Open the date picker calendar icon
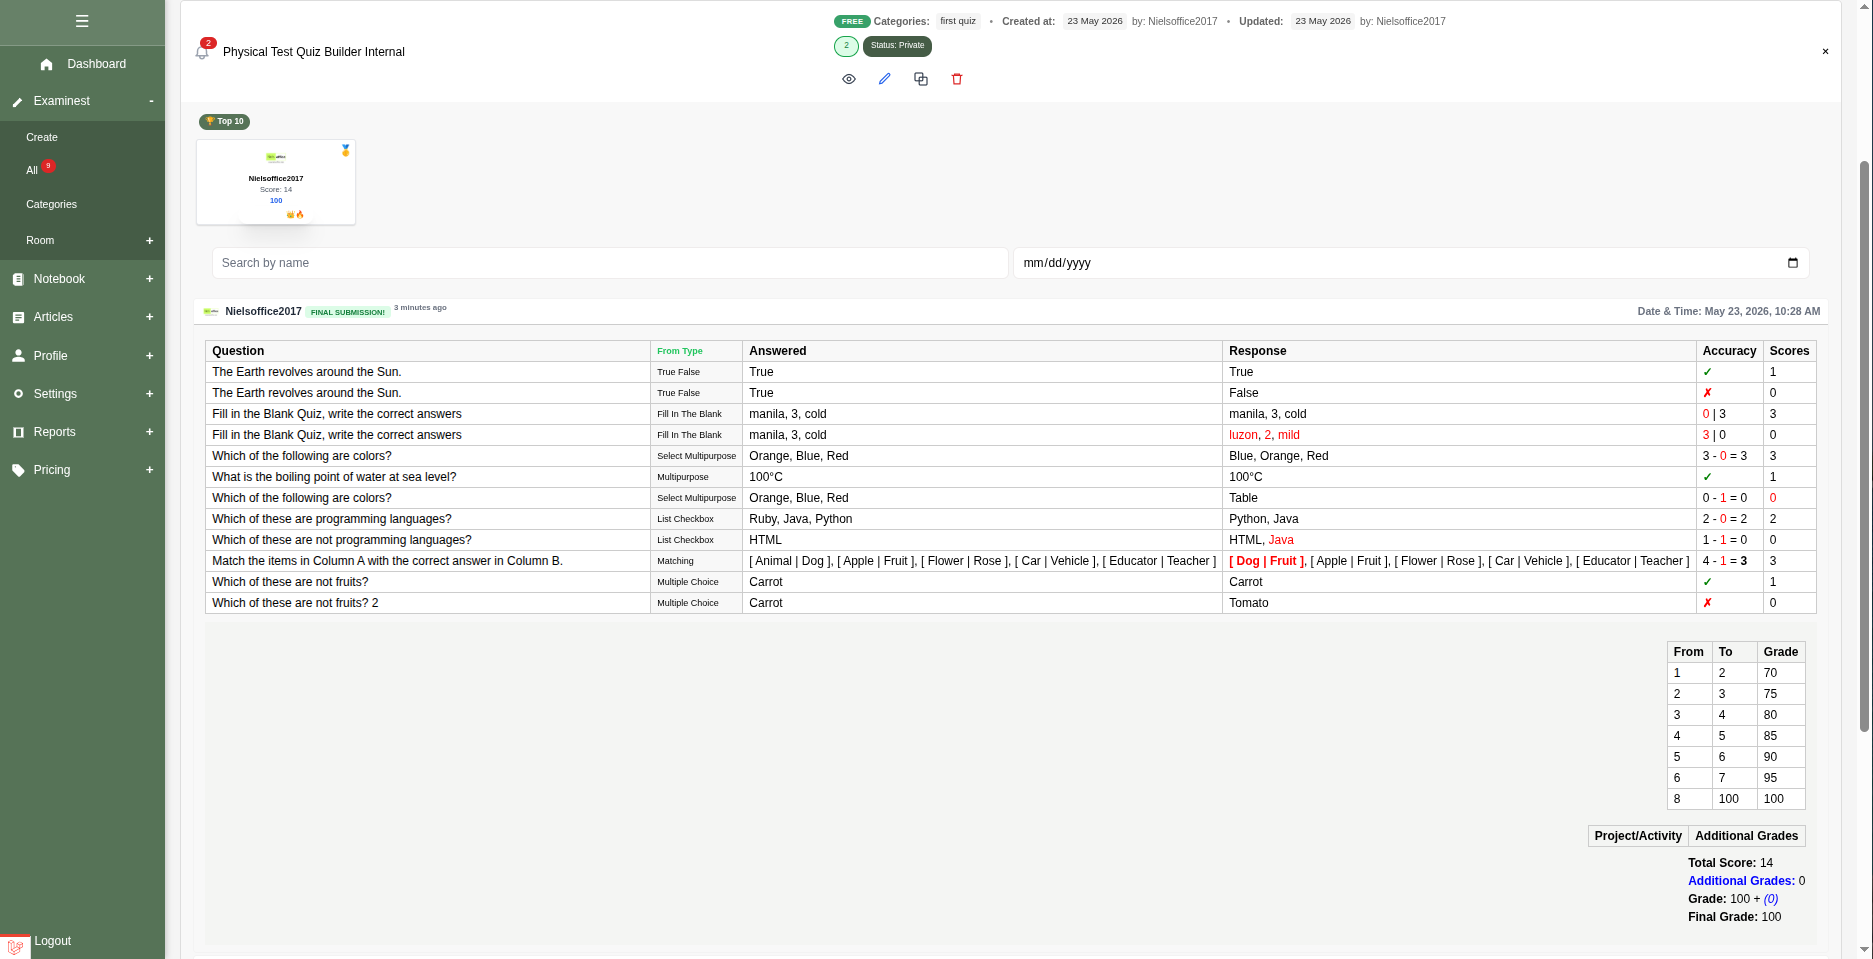This screenshot has height=959, width=1873. [1793, 263]
